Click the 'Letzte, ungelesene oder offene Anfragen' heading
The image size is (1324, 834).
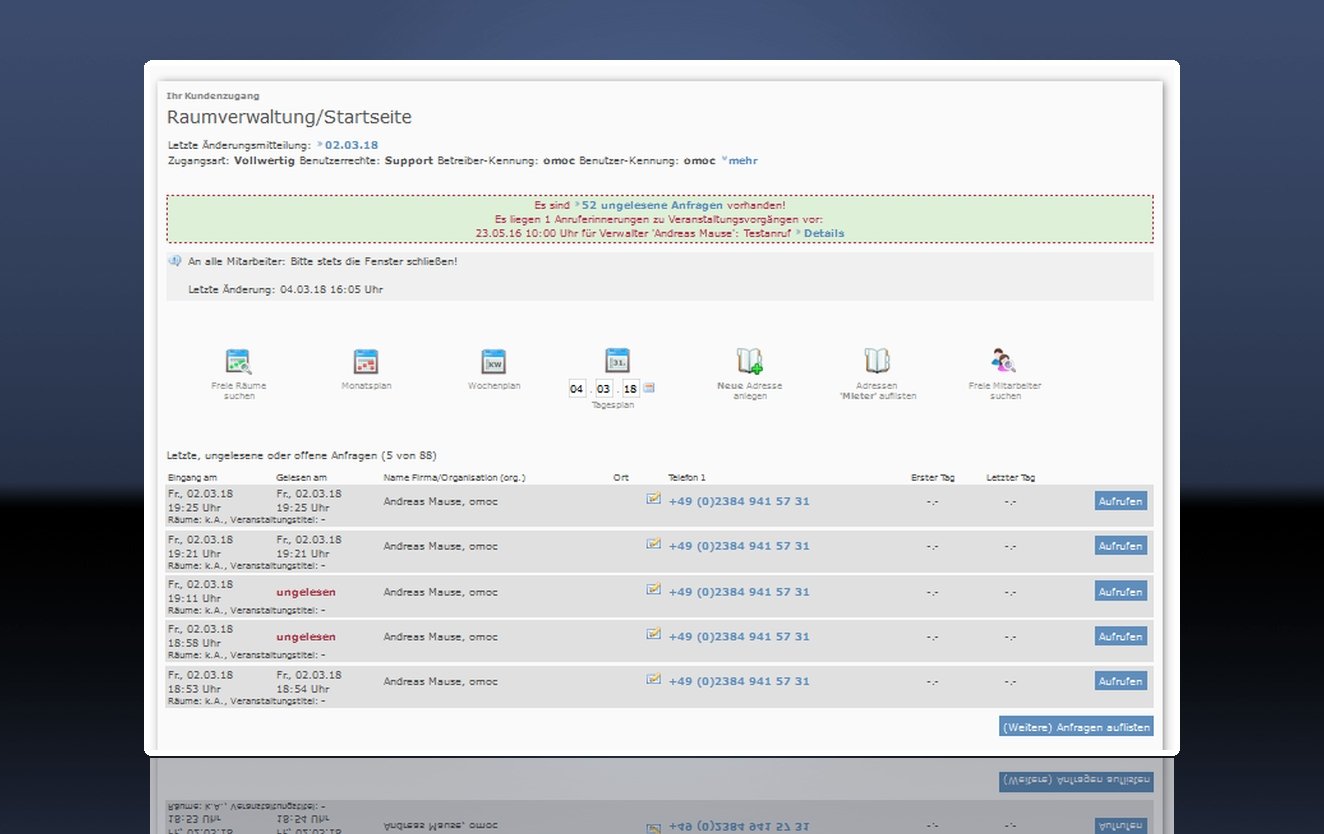tap(301, 455)
